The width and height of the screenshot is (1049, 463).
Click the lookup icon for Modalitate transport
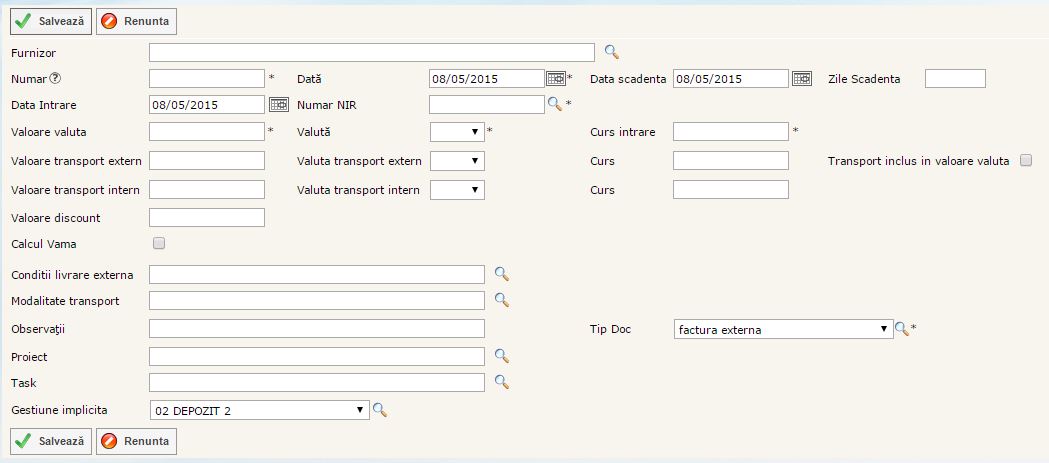point(502,300)
